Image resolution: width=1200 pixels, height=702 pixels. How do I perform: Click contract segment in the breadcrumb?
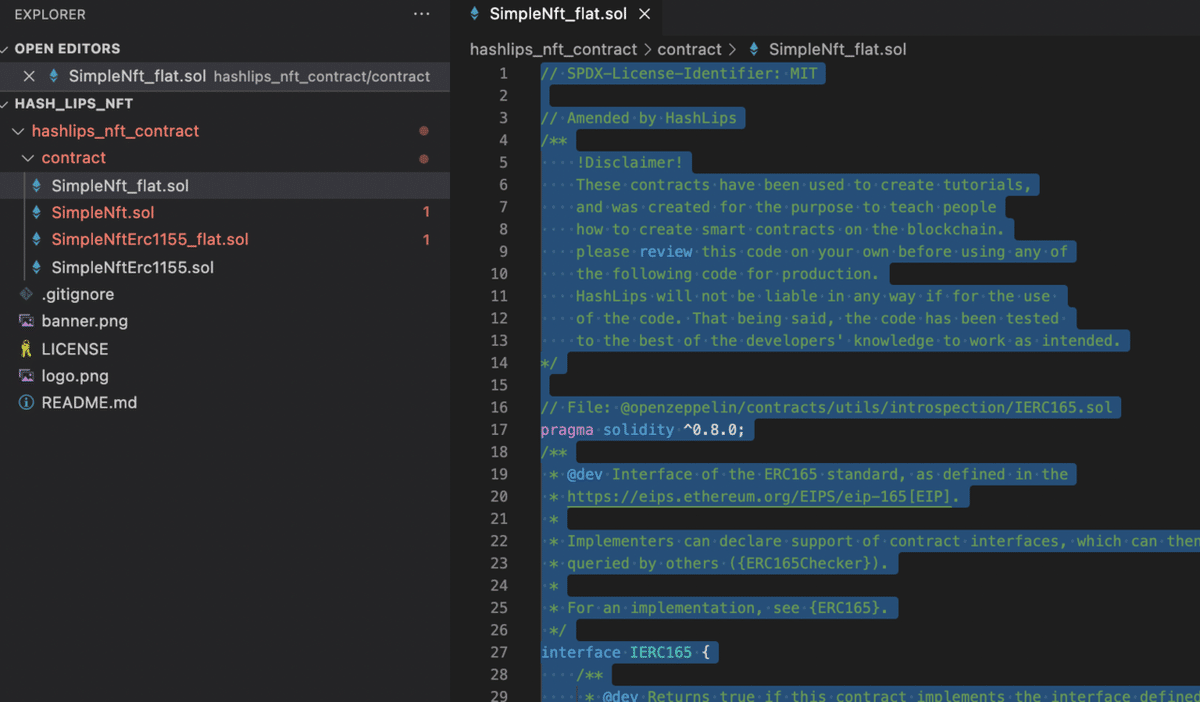point(689,49)
